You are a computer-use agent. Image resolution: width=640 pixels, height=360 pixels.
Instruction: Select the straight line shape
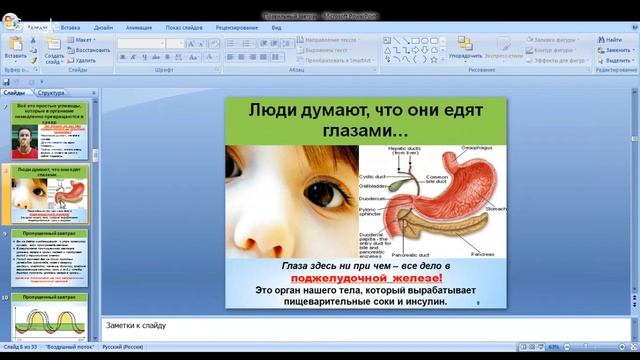click(397, 40)
